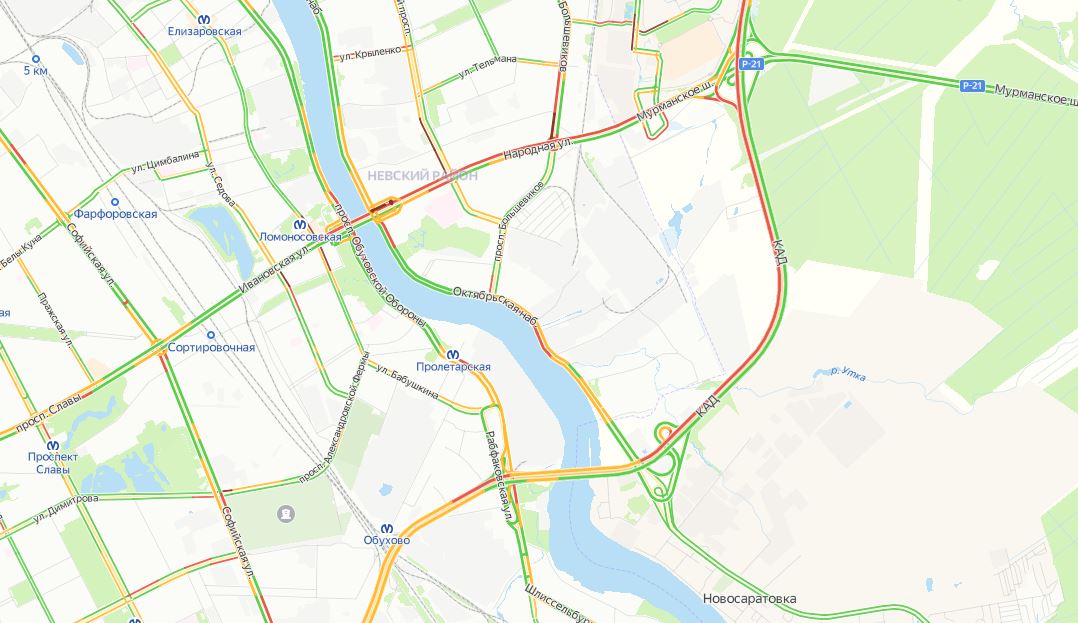Screen dimensions: 1078x623
Task: Click the 5 км railway stop marker
Action: point(36,59)
